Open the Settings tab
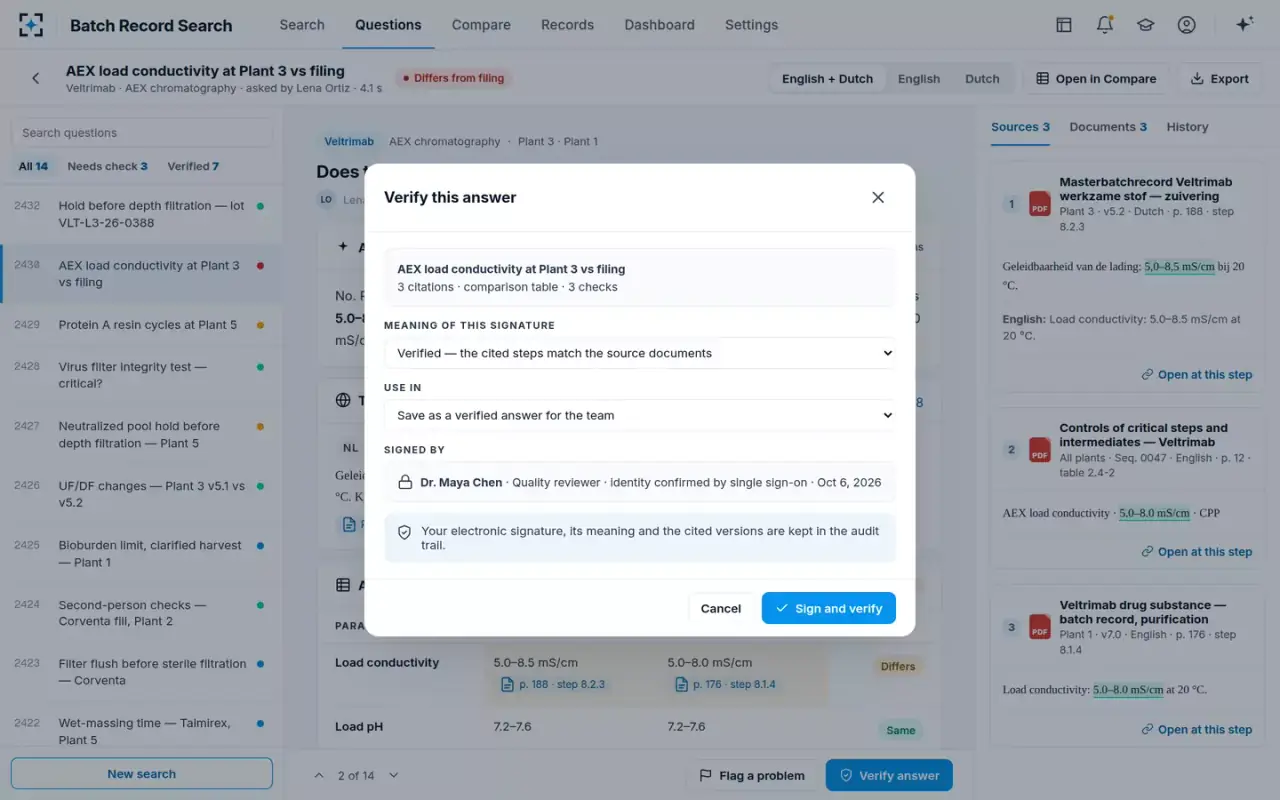1280x800 pixels. tap(751, 25)
